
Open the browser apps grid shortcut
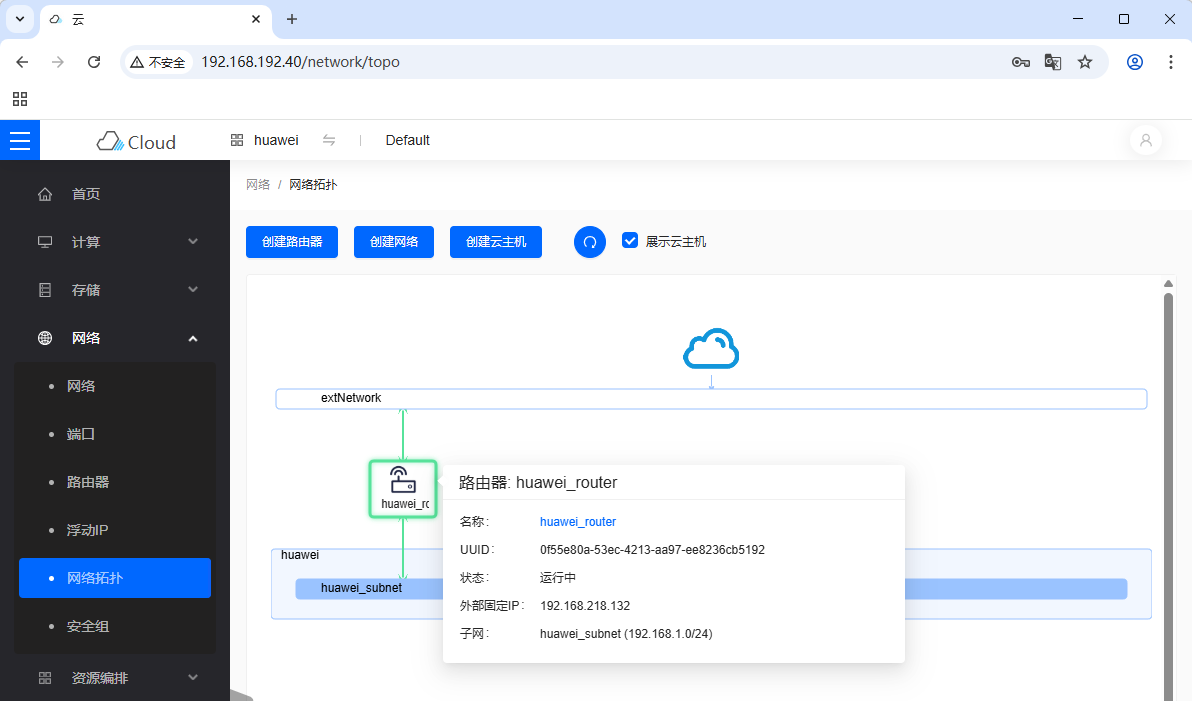pyautogui.click(x=20, y=99)
